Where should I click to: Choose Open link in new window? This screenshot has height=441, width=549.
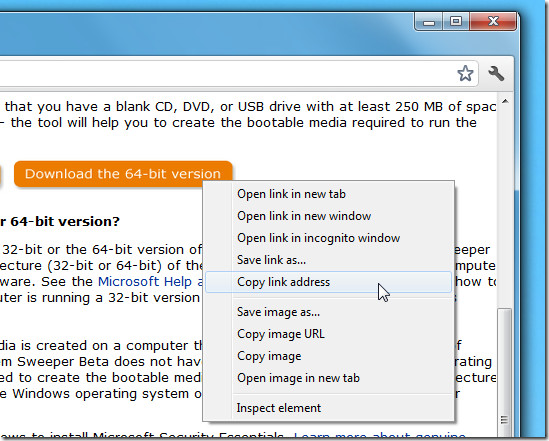pyautogui.click(x=328, y=216)
